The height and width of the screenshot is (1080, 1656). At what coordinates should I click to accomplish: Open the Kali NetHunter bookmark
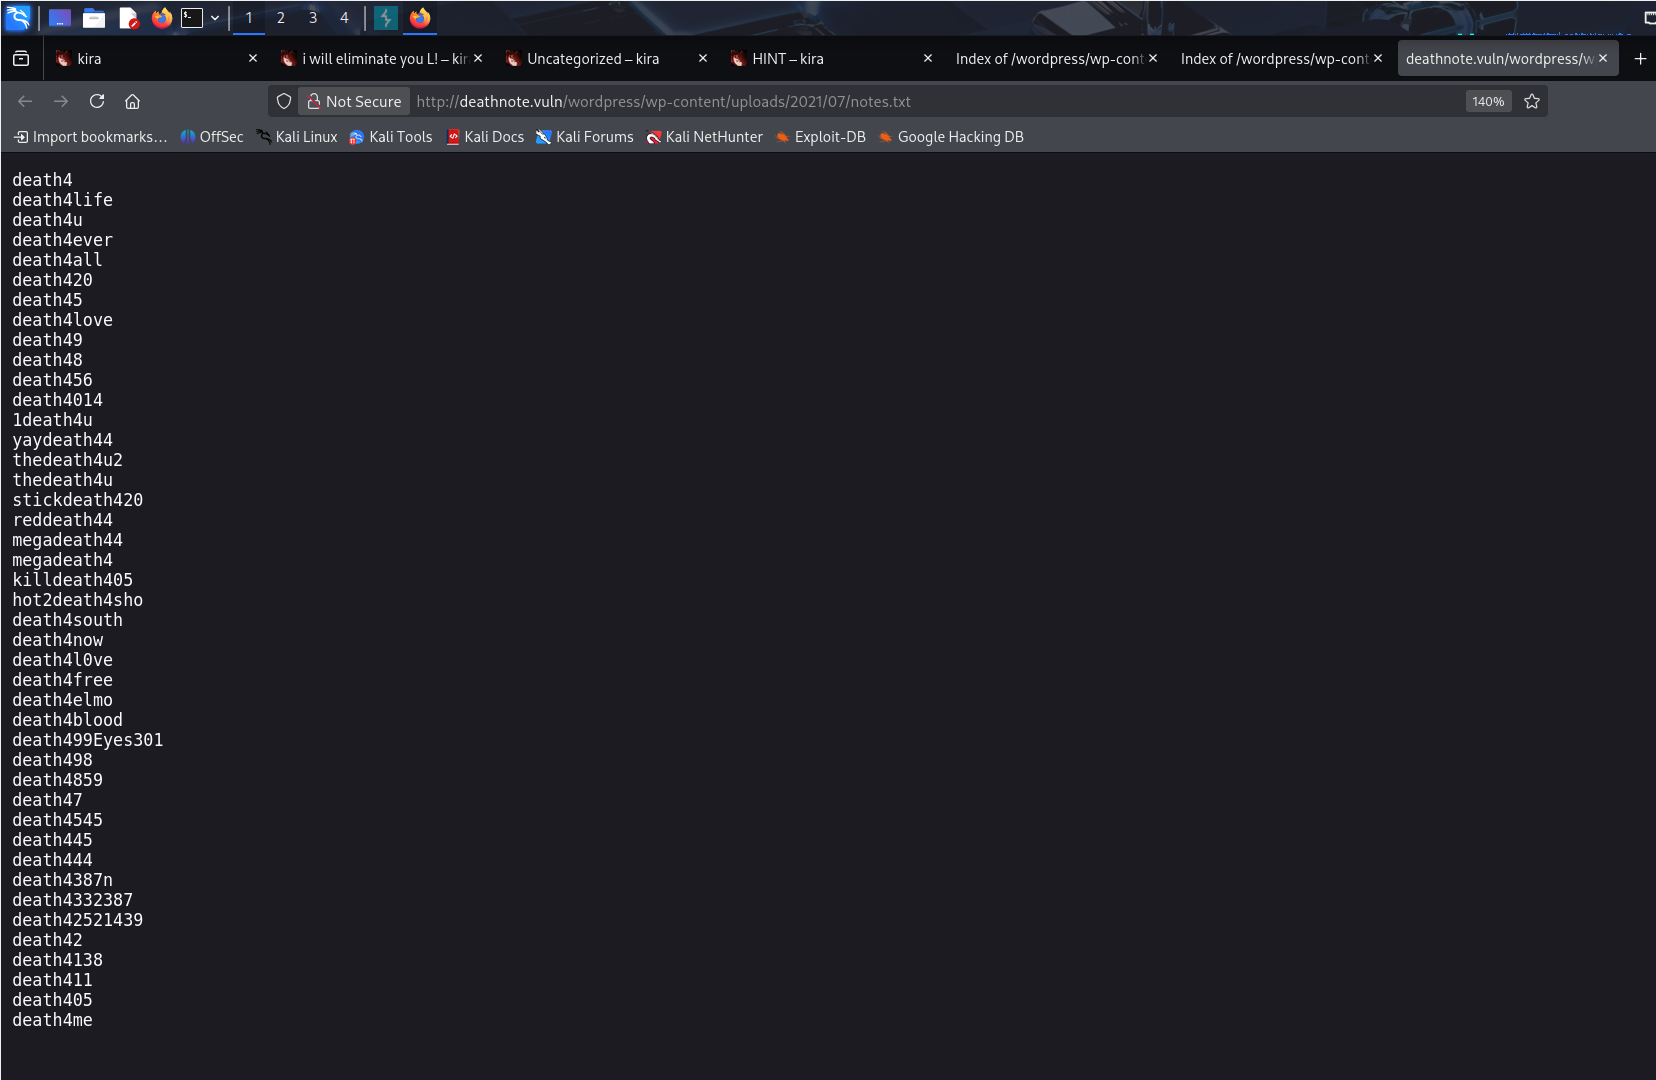[704, 137]
